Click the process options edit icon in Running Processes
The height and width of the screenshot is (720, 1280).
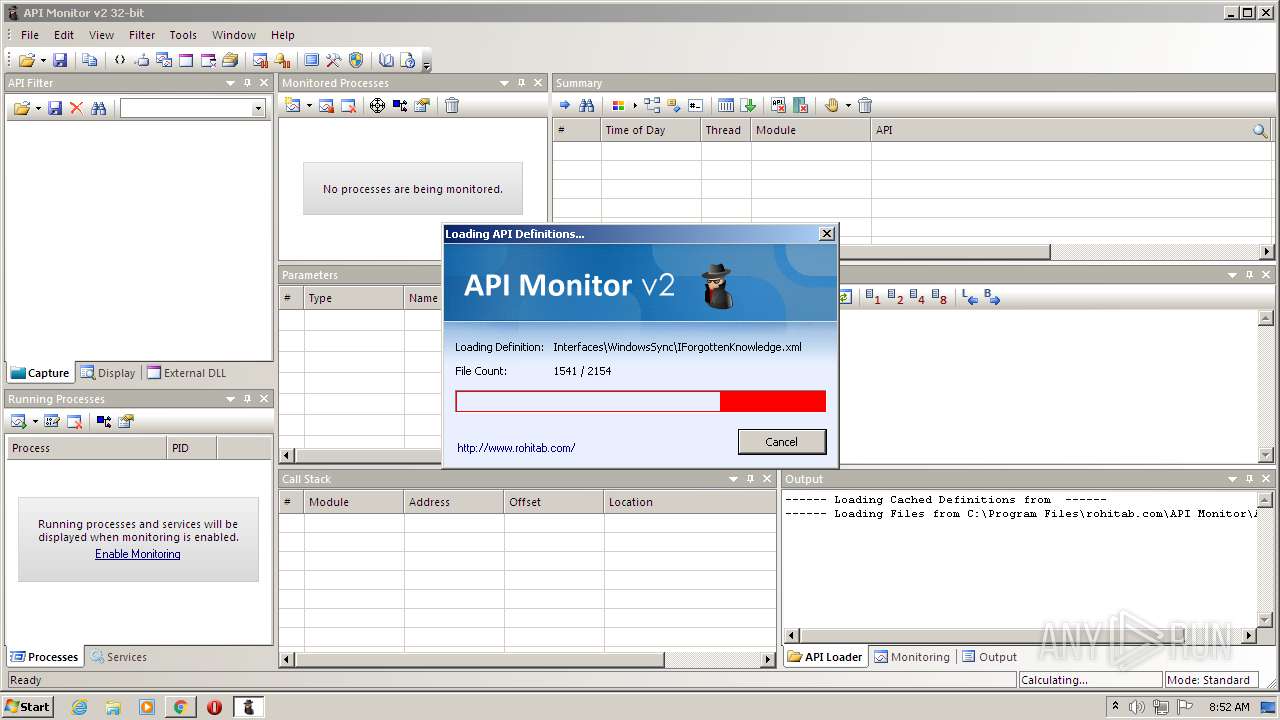point(52,421)
